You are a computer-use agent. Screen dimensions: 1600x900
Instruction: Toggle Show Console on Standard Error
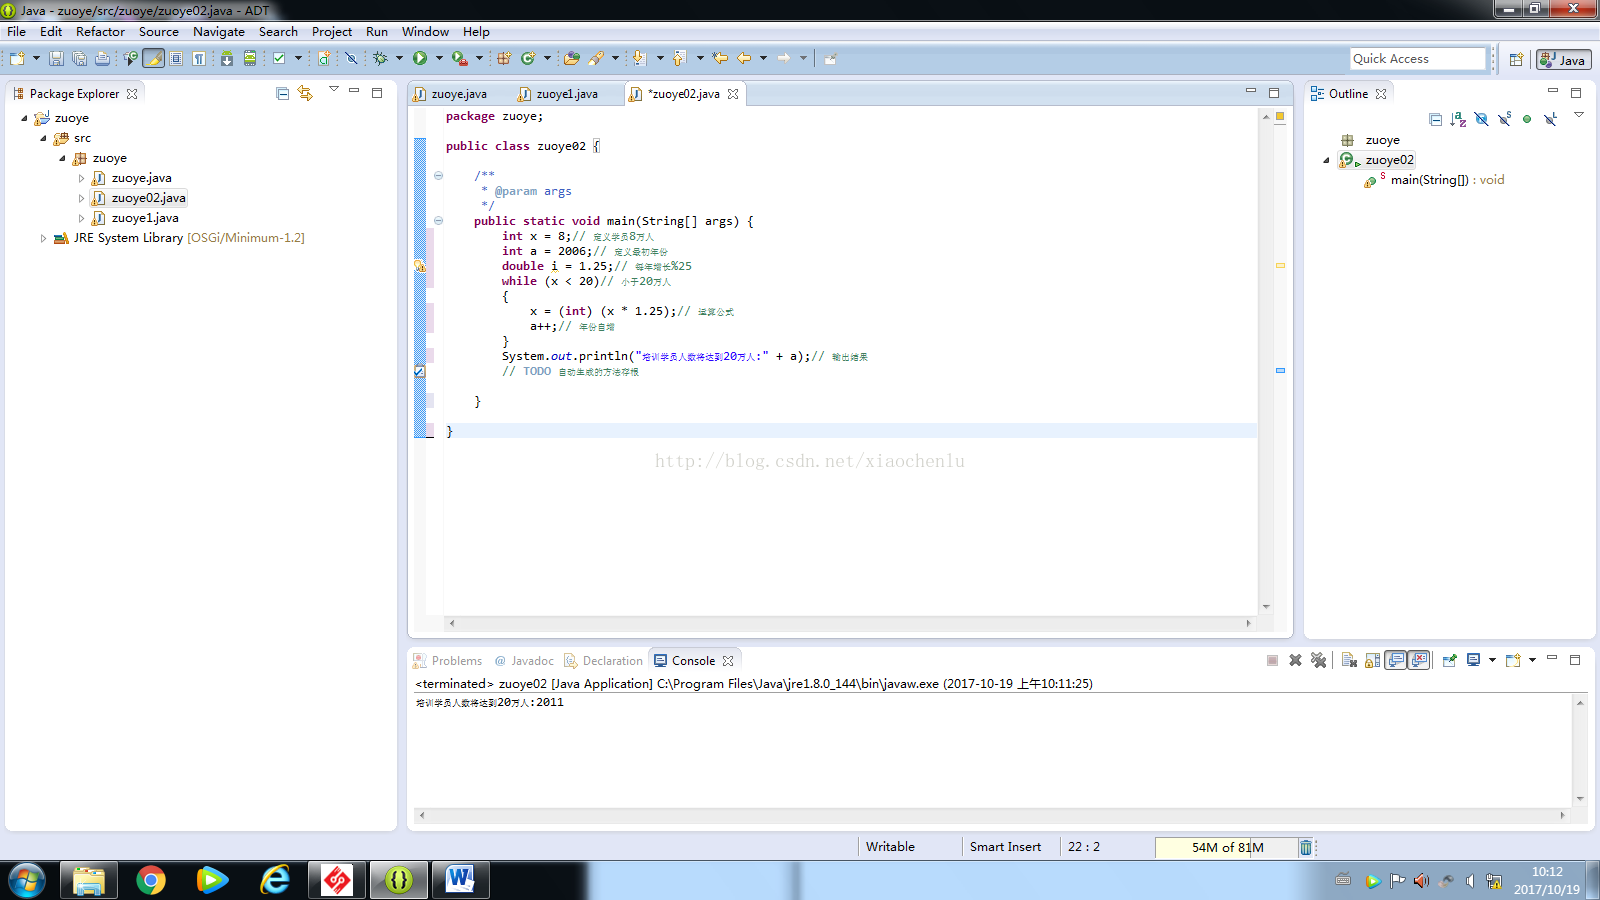pyautogui.click(x=1419, y=660)
